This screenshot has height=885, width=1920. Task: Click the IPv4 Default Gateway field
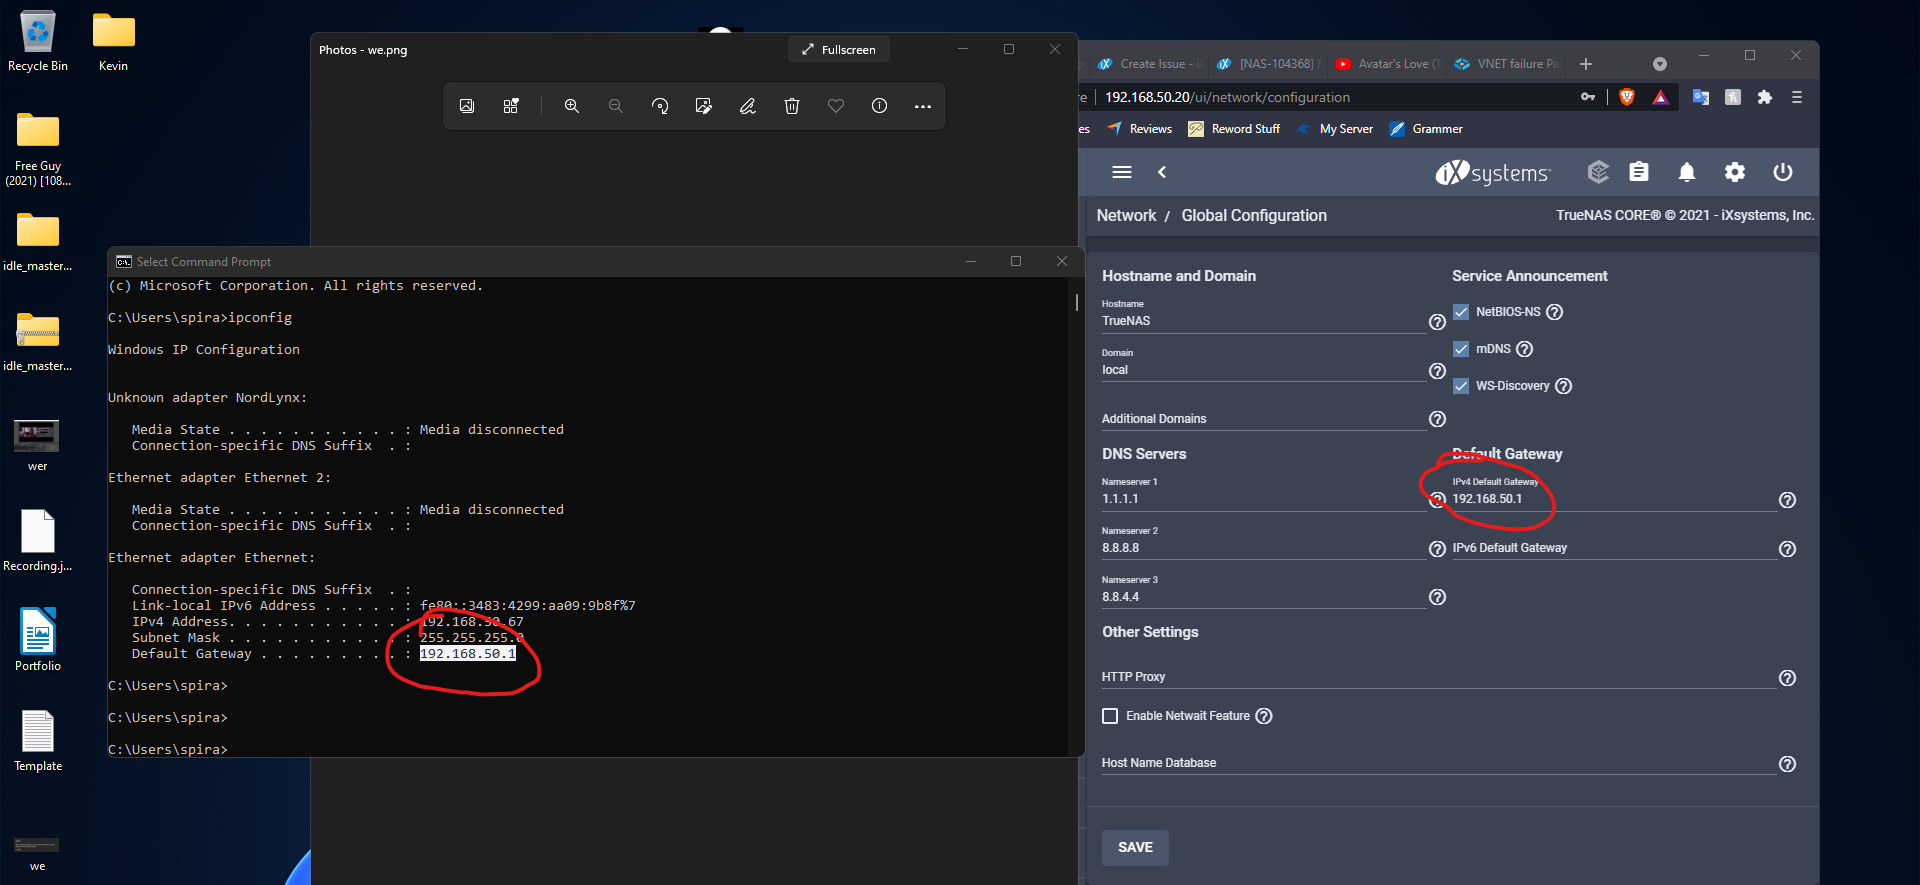click(1614, 499)
